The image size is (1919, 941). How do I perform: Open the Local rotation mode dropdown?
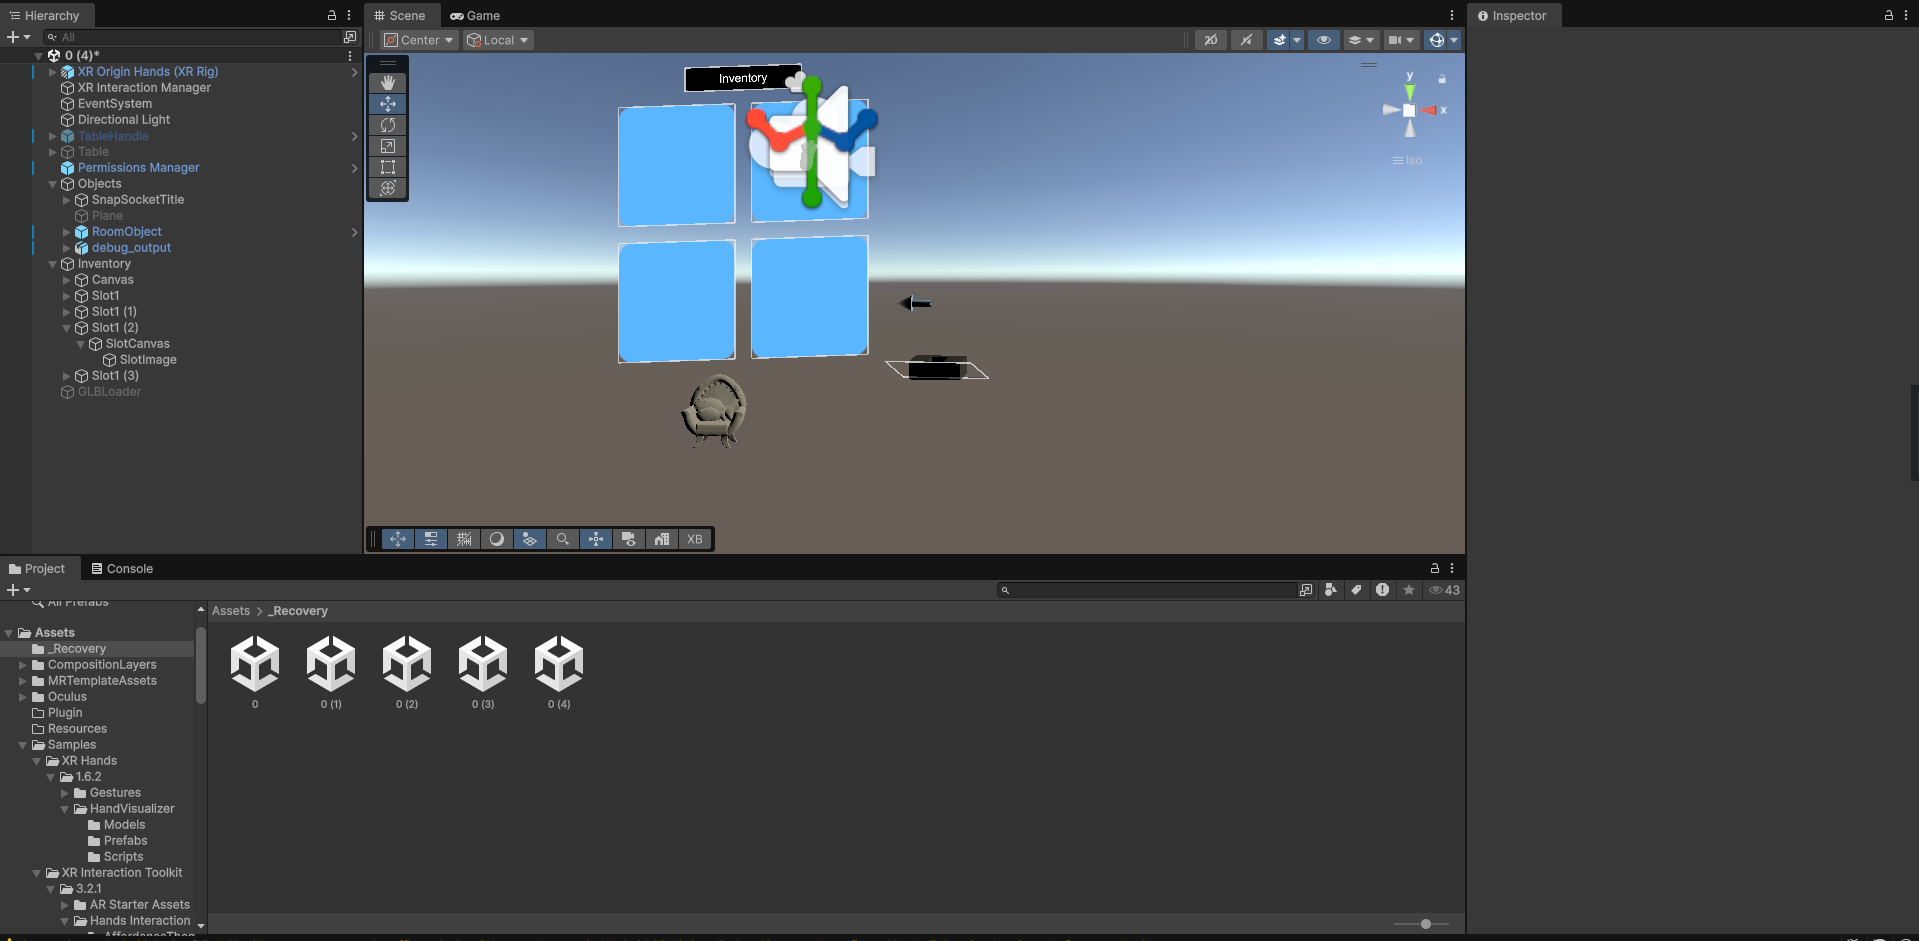[498, 40]
